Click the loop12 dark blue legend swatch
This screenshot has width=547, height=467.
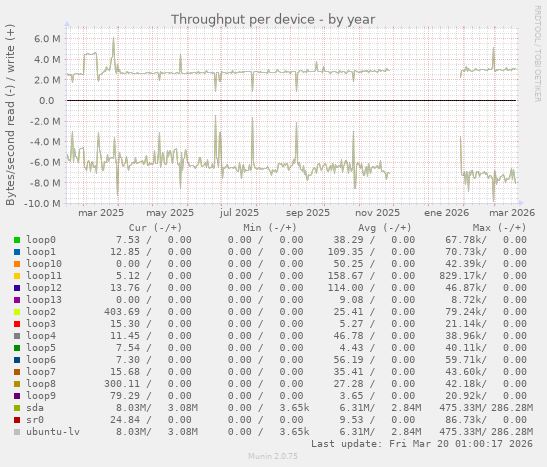(x=17, y=288)
